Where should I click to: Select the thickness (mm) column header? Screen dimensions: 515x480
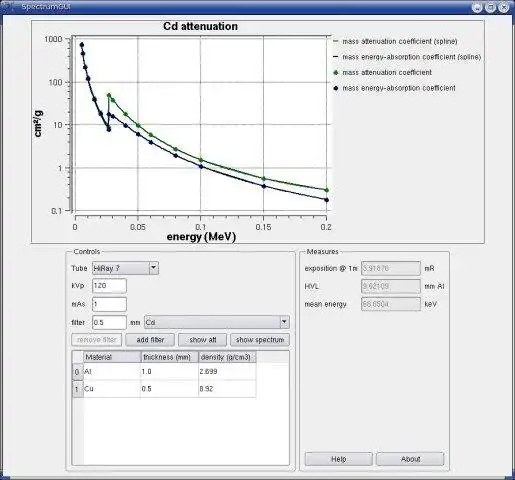[170, 357]
